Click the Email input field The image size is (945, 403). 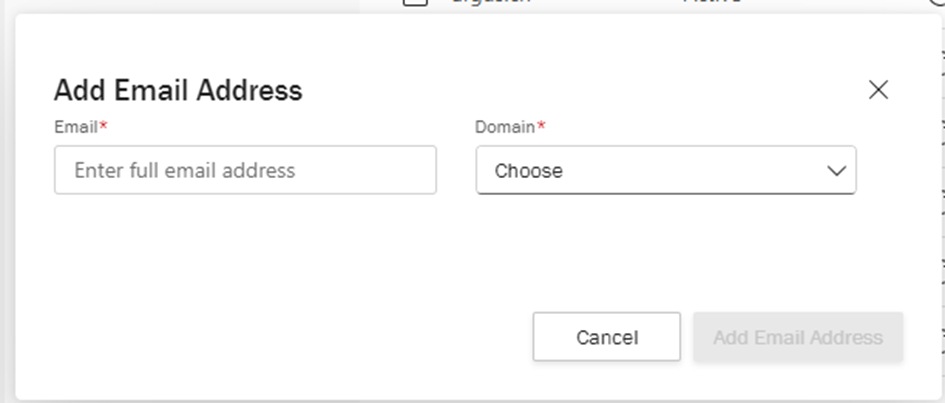pyautogui.click(x=245, y=170)
